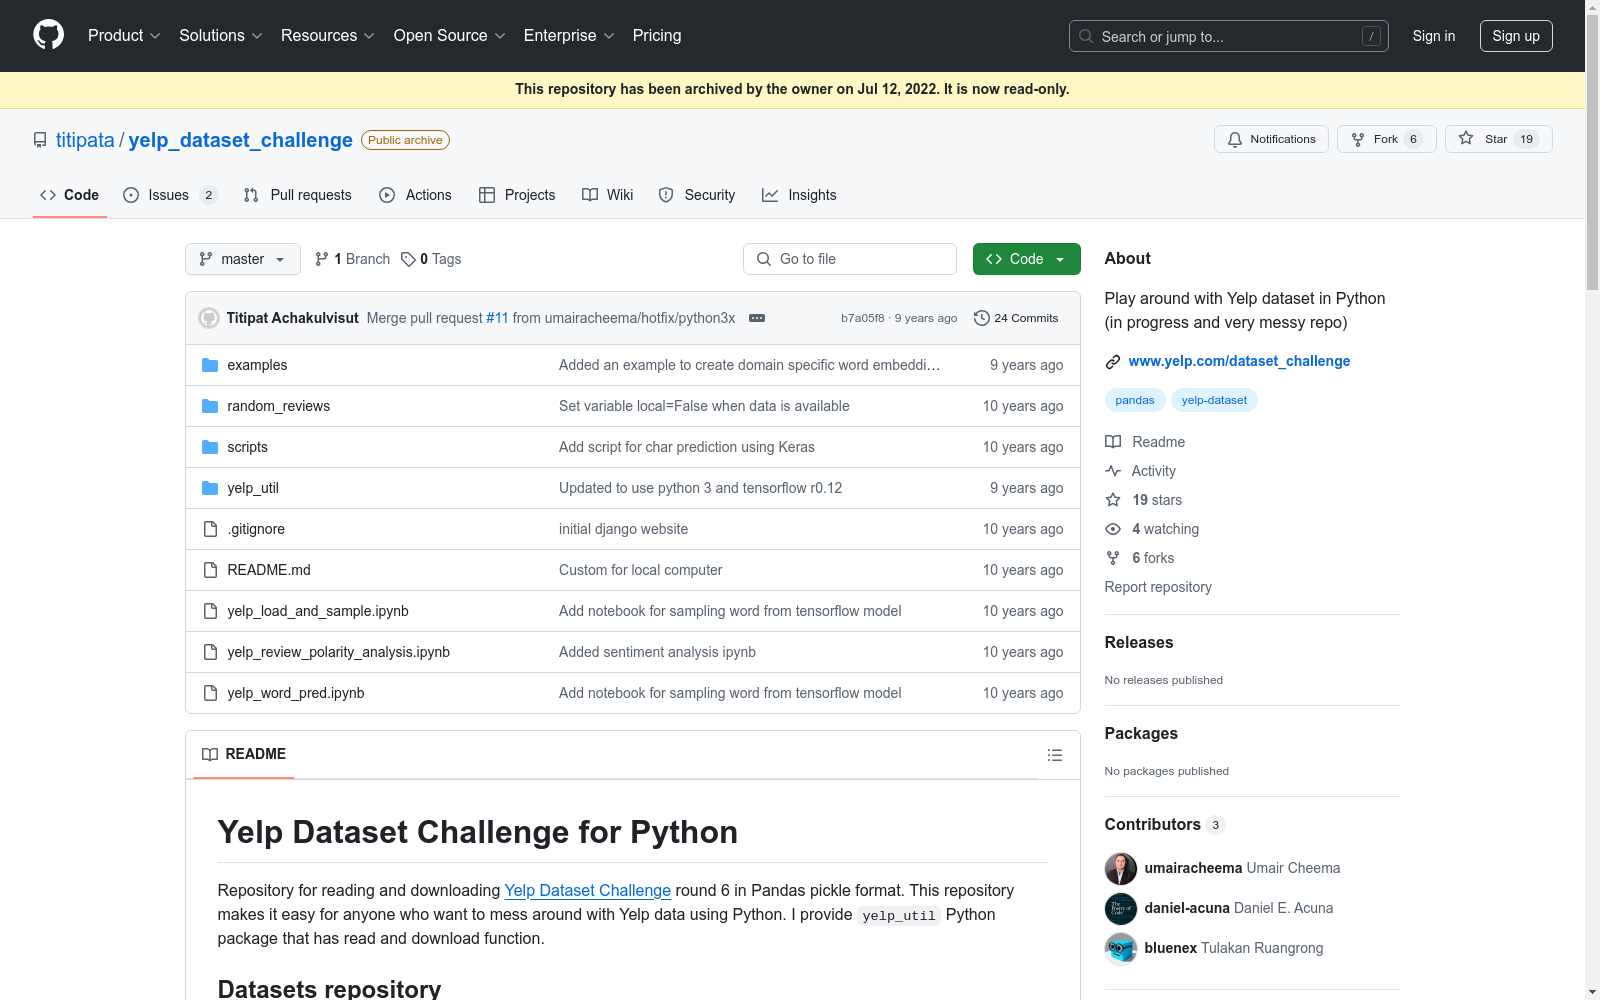Screen dimensions: 1600x1000
Task: Click the eye icon beside watching
Action: pos(1113,529)
